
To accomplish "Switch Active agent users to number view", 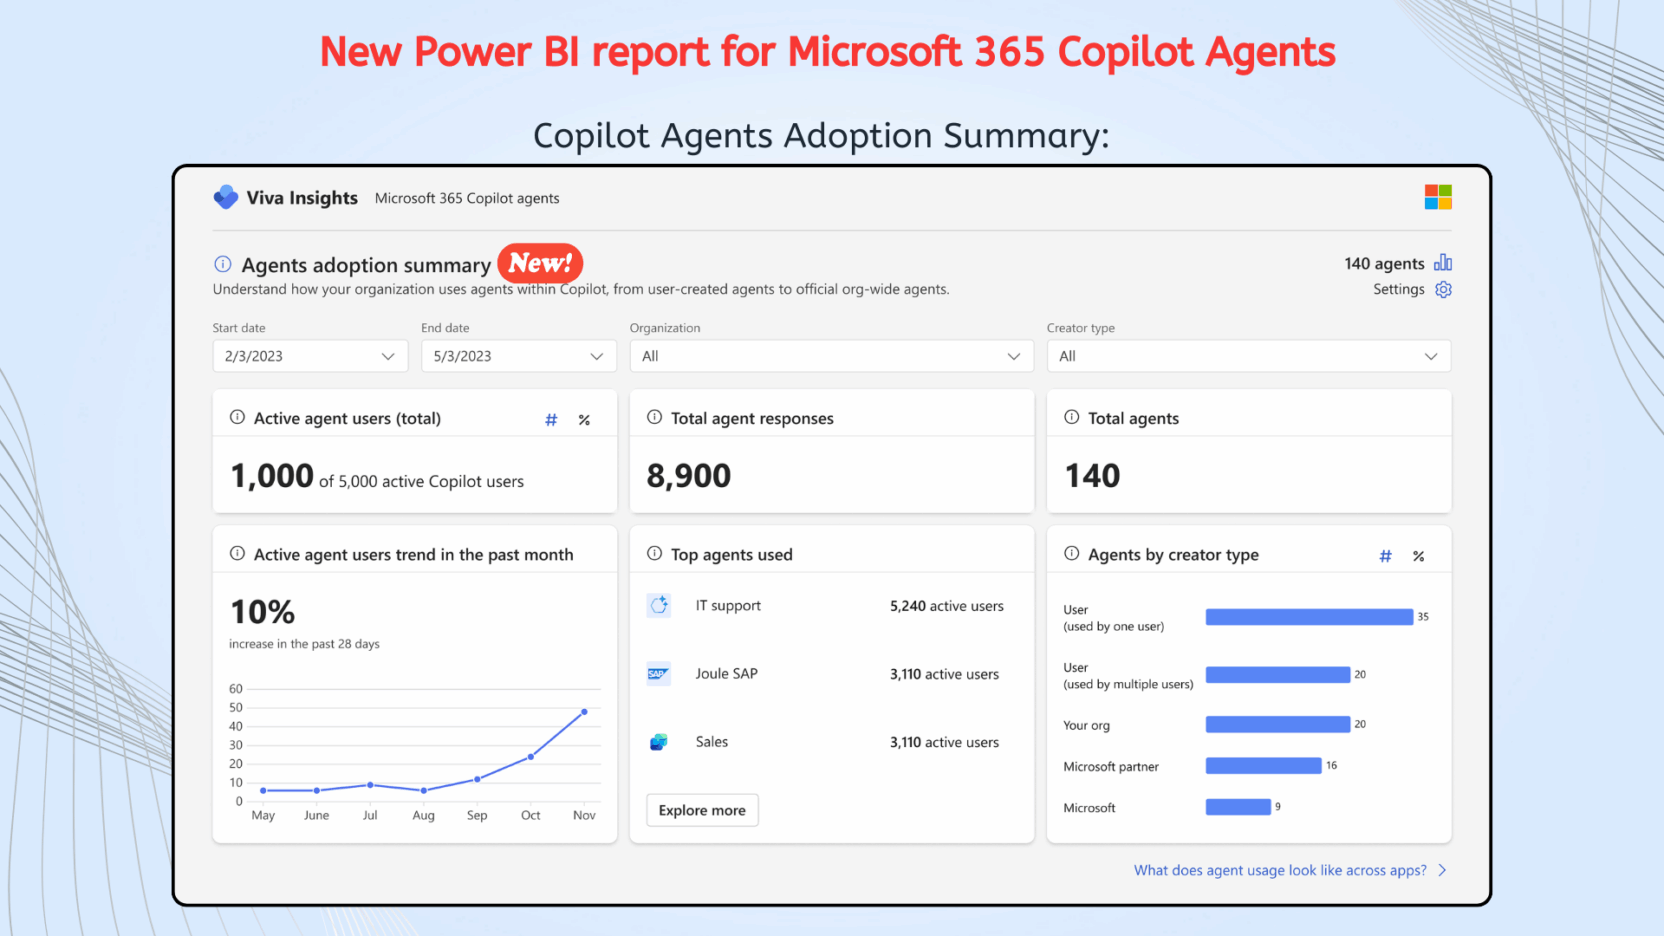I will [551, 420].
